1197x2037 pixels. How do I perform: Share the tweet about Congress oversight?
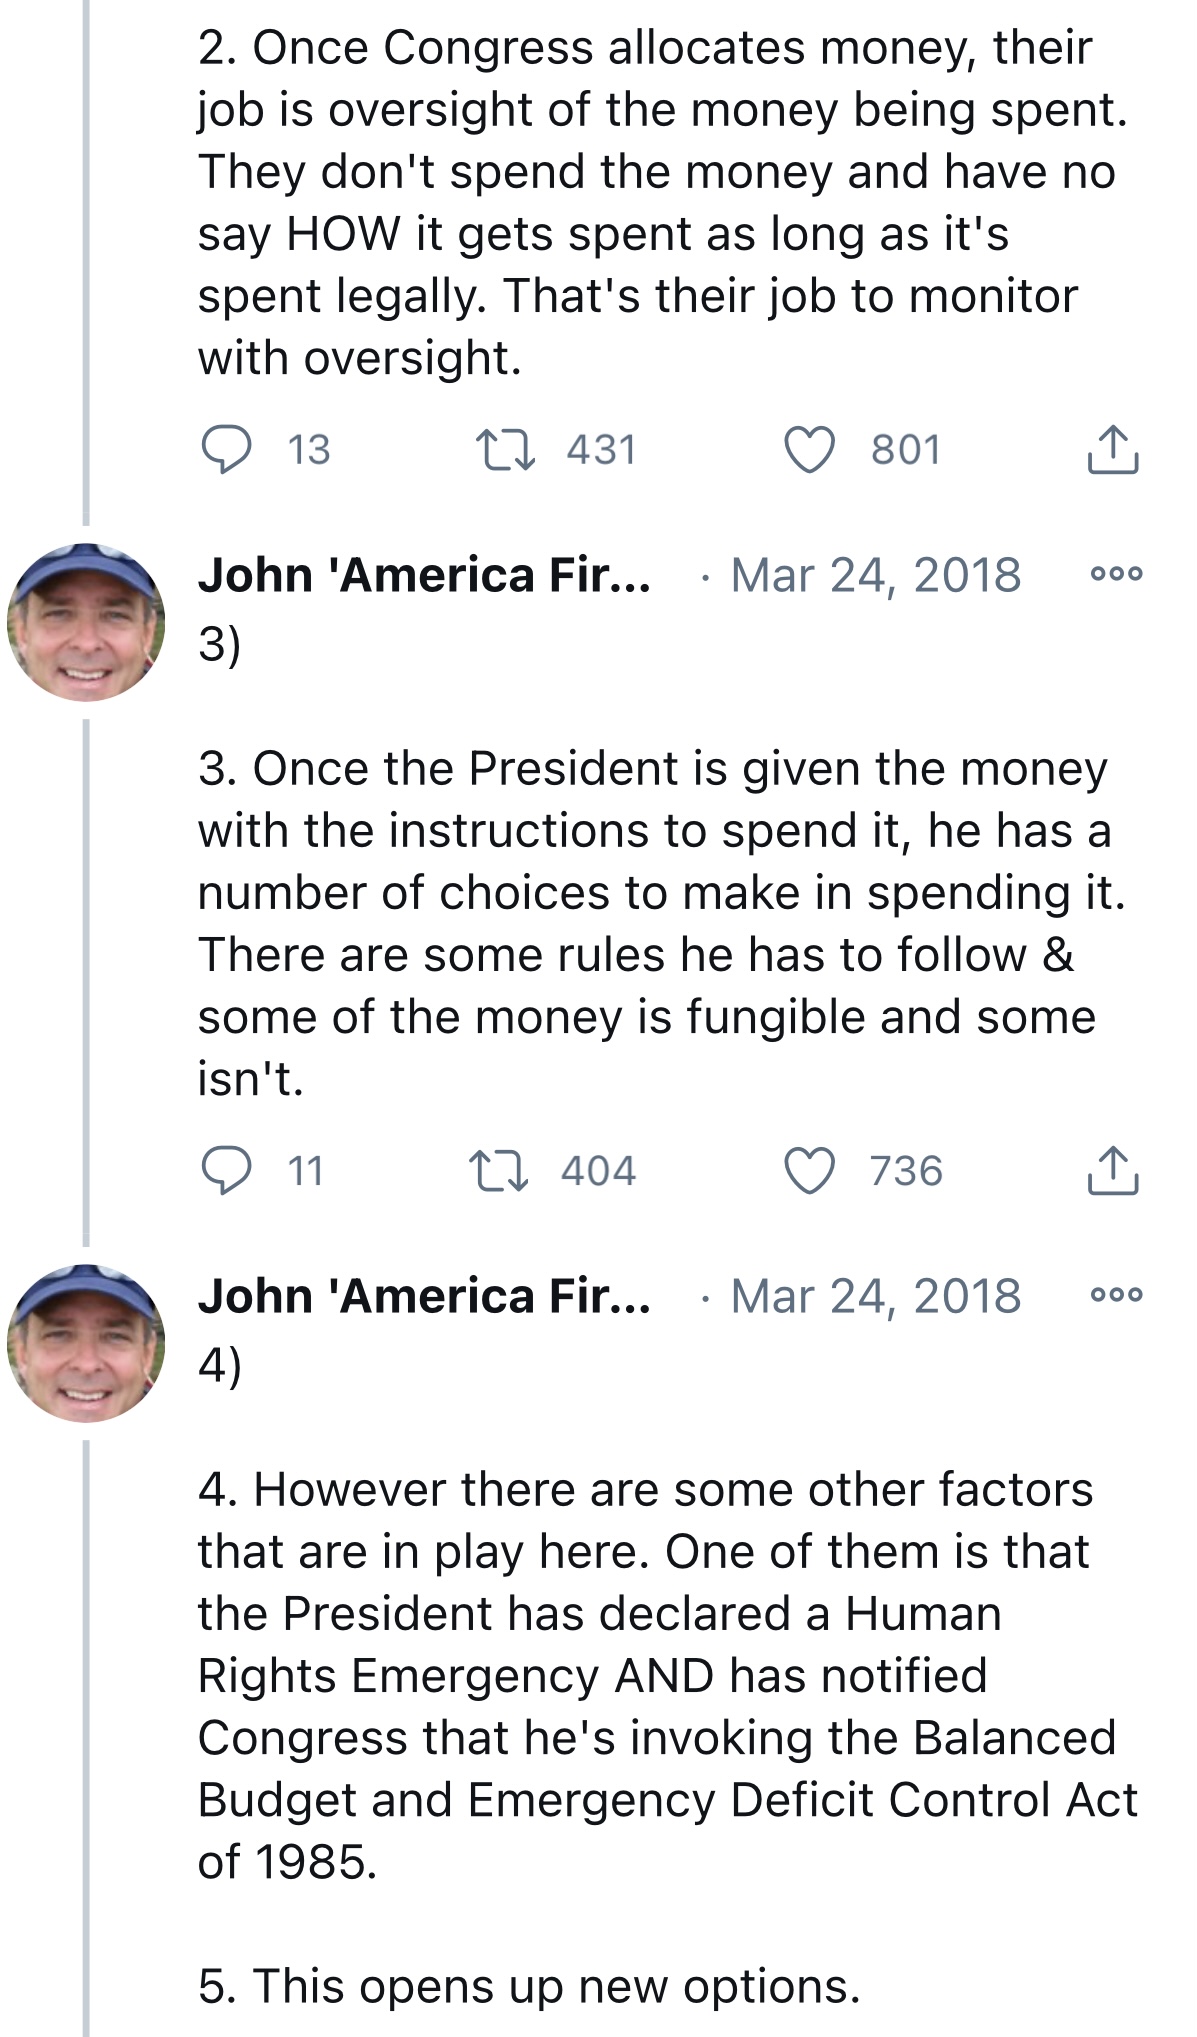[1112, 449]
